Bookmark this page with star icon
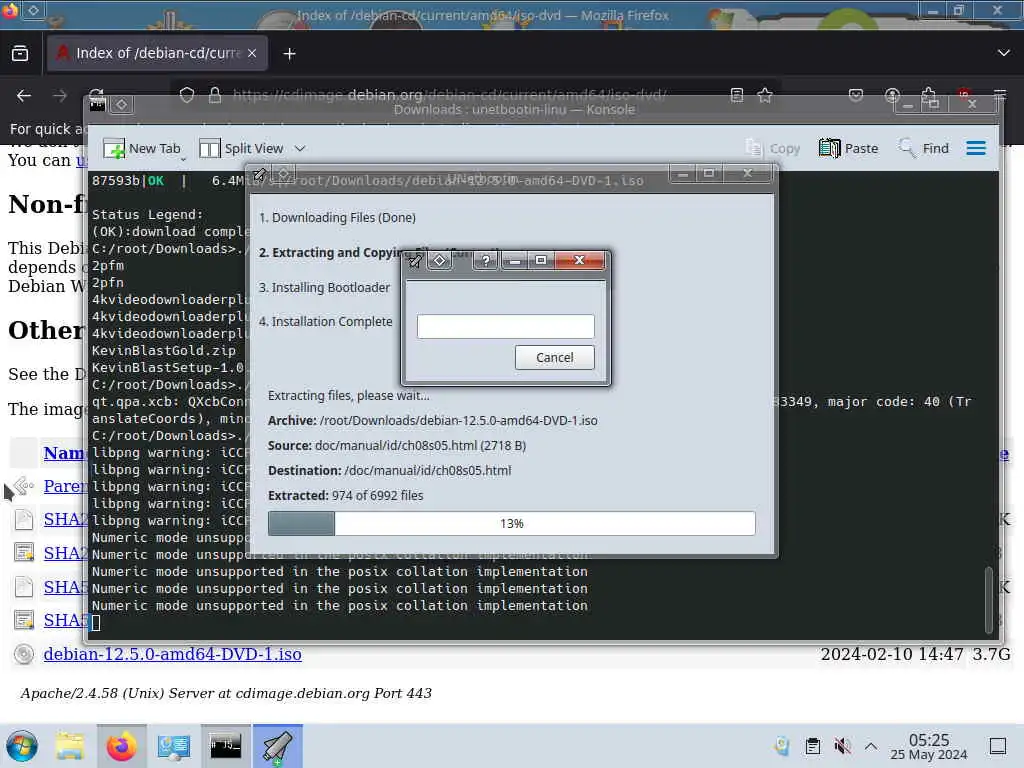 tap(765, 95)
